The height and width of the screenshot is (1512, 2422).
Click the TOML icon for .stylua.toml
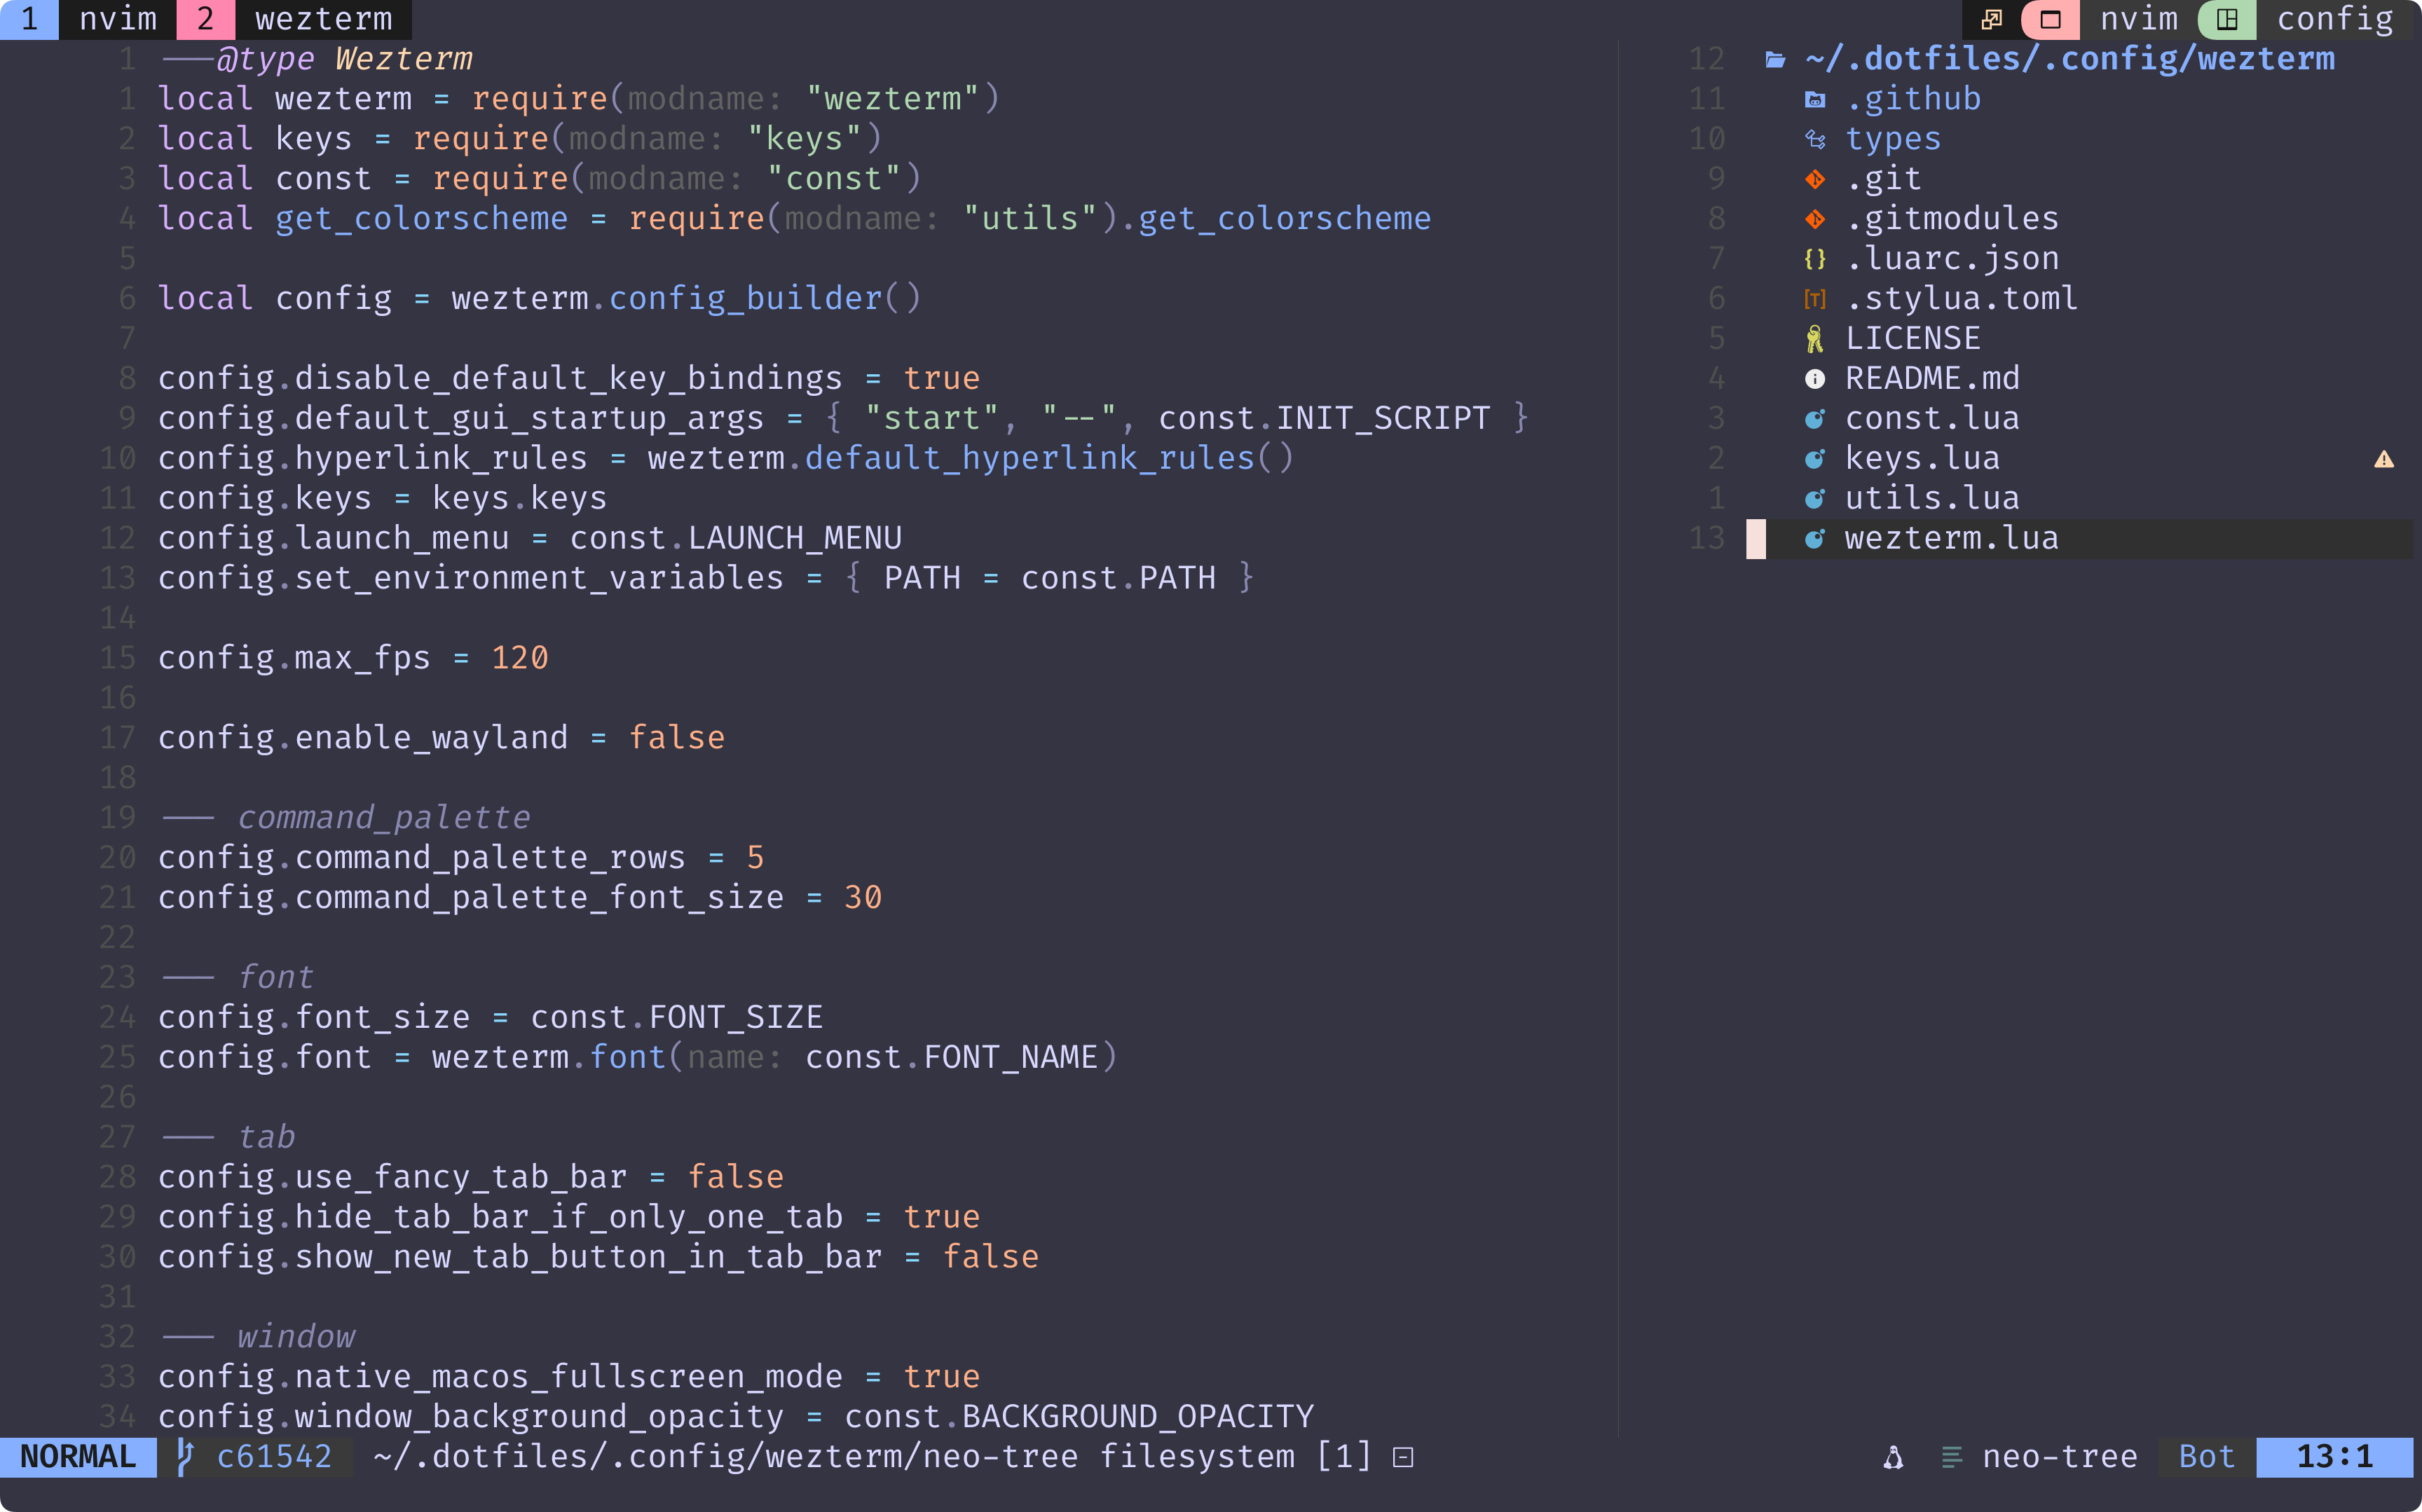coord(1815,299)
